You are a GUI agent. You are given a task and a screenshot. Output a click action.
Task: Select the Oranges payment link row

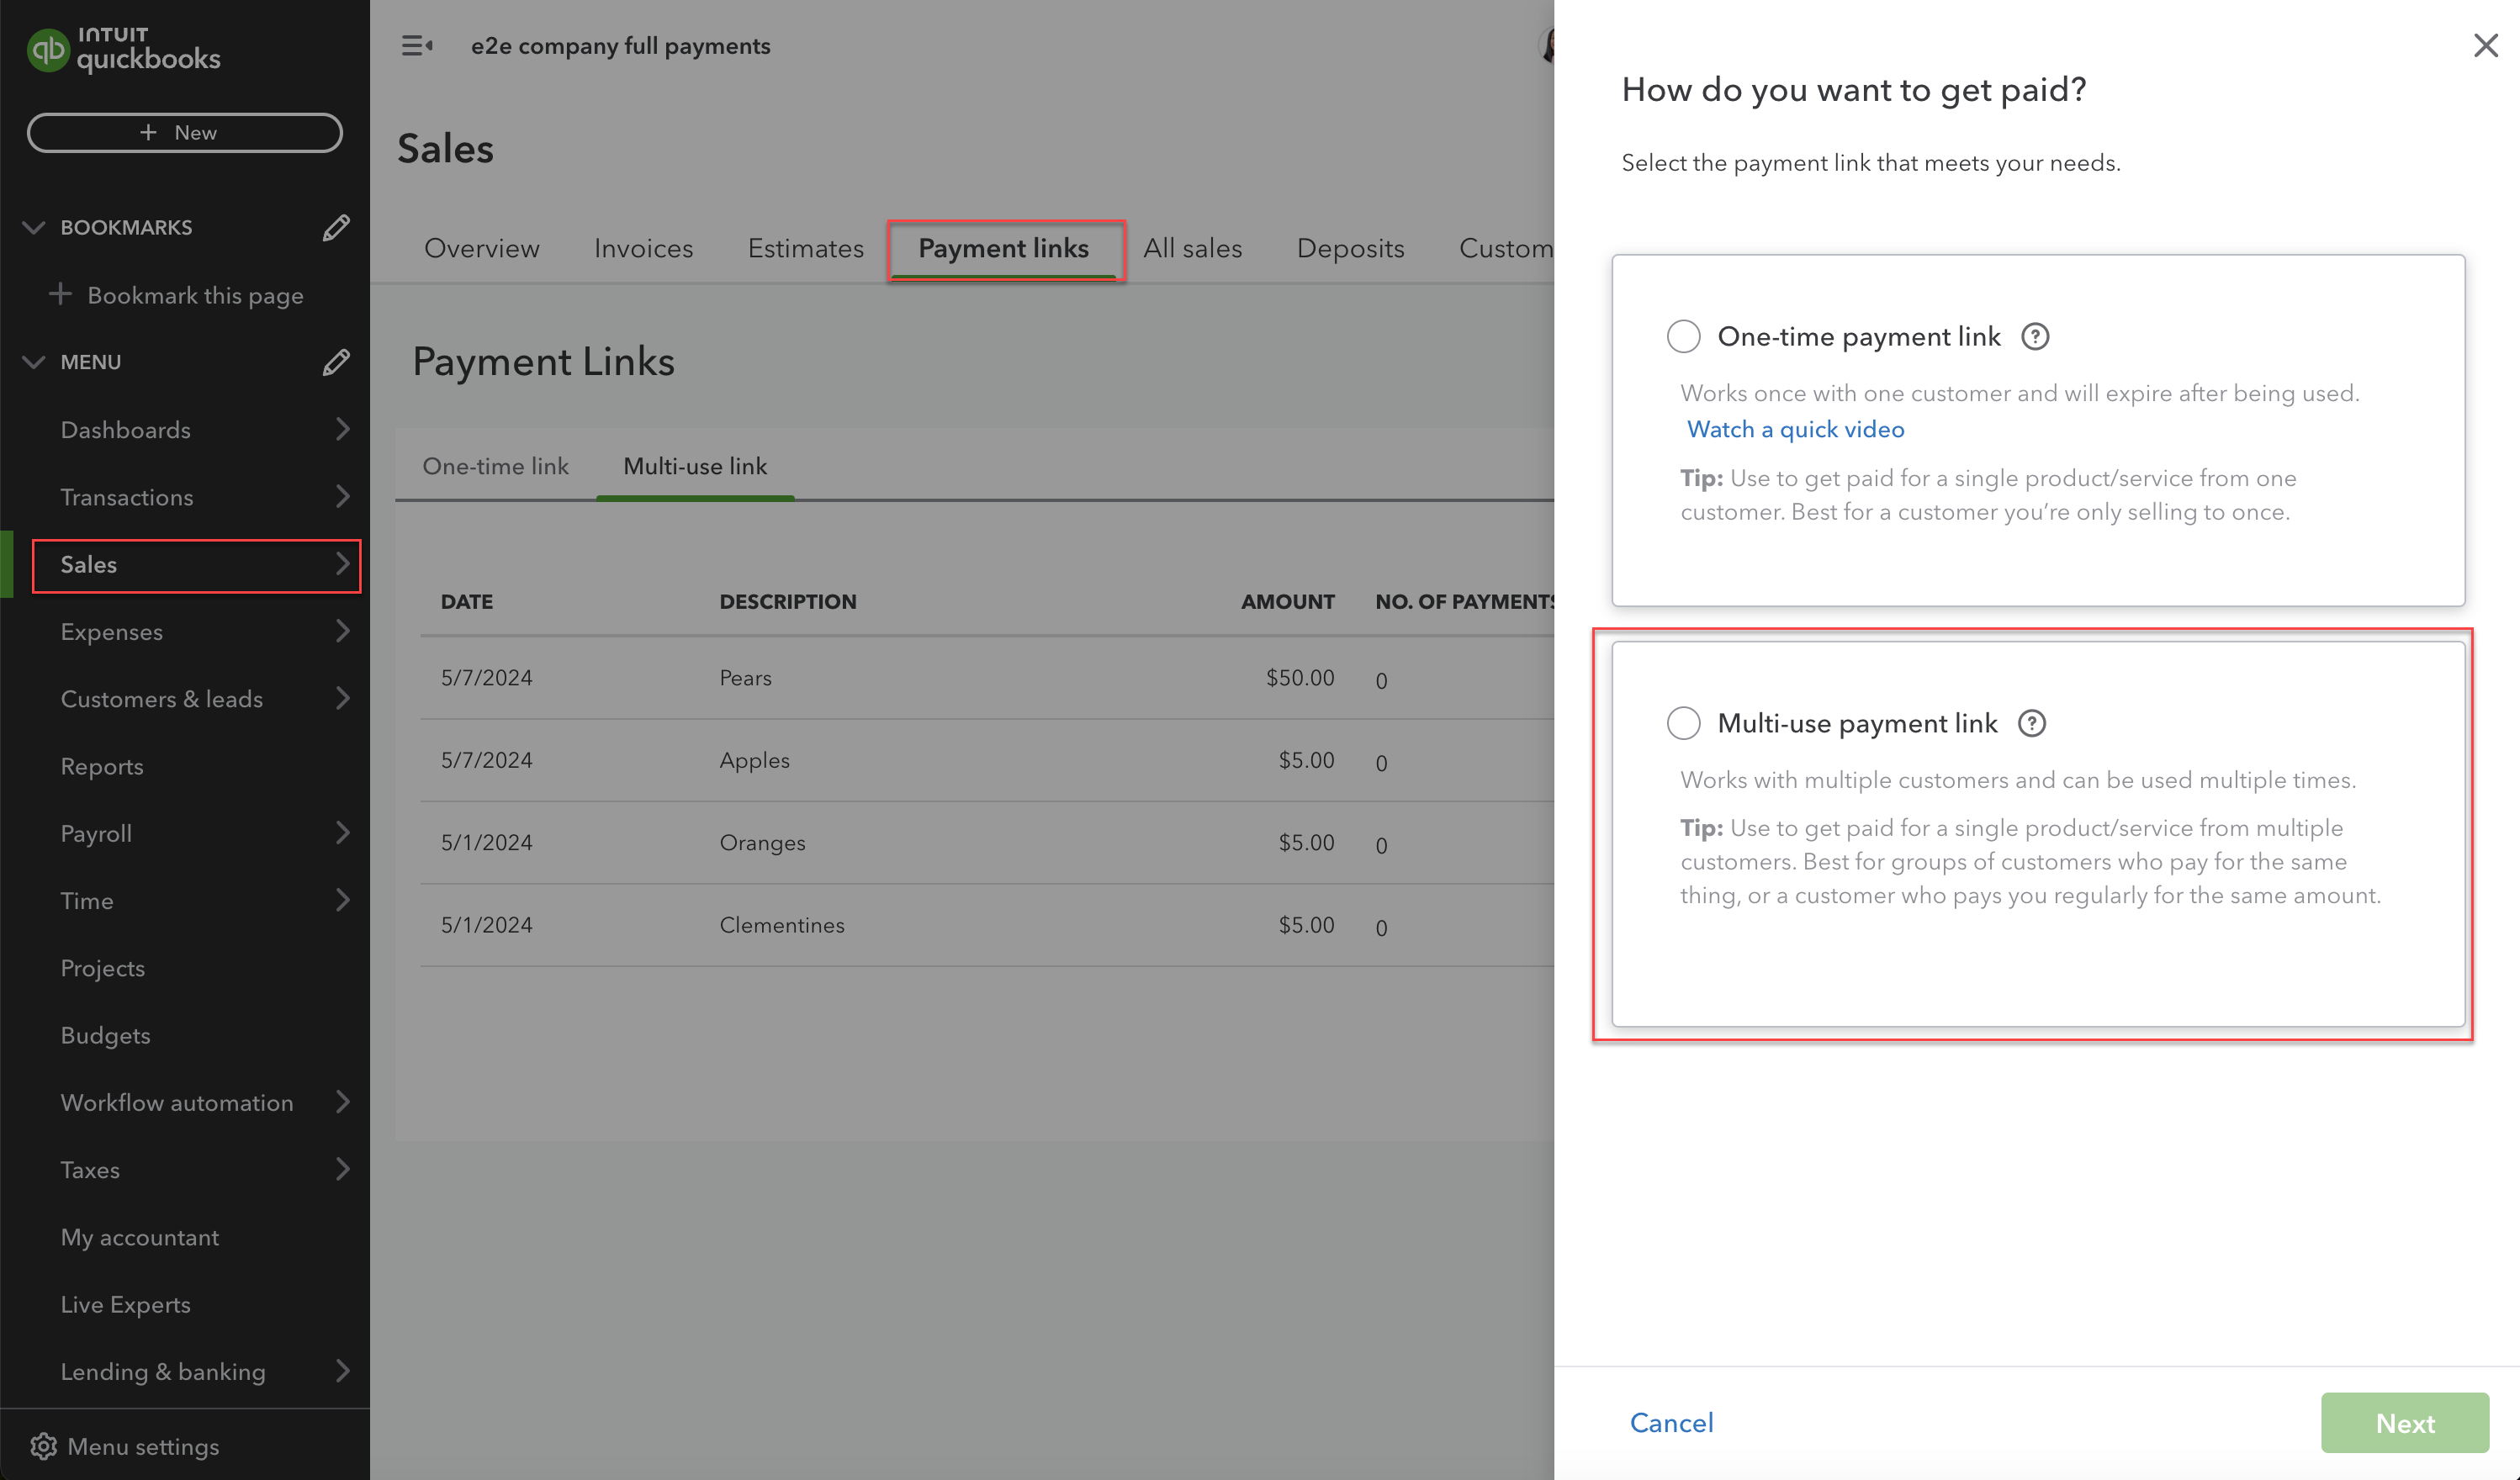(x=986, y=842)
